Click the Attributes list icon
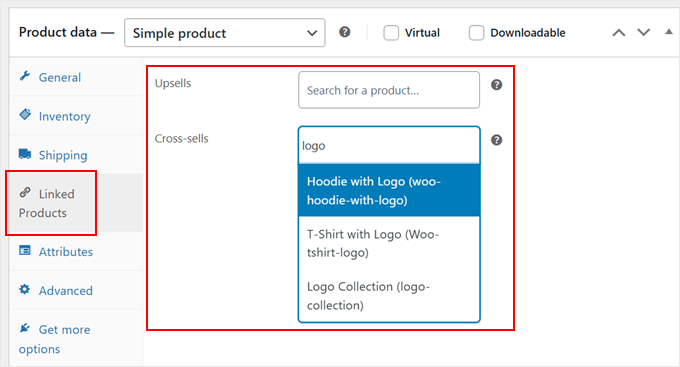The width and height of the screenshot is (680, 367). click(25, 250)
